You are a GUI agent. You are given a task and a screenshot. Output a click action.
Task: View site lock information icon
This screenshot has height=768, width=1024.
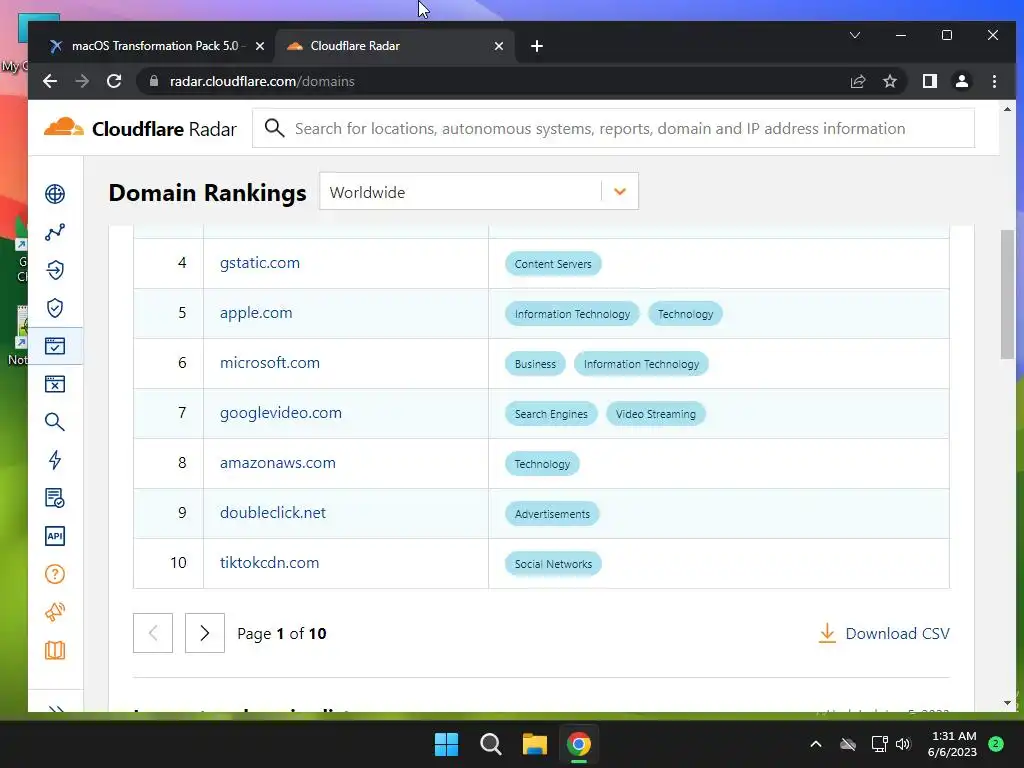154,81
